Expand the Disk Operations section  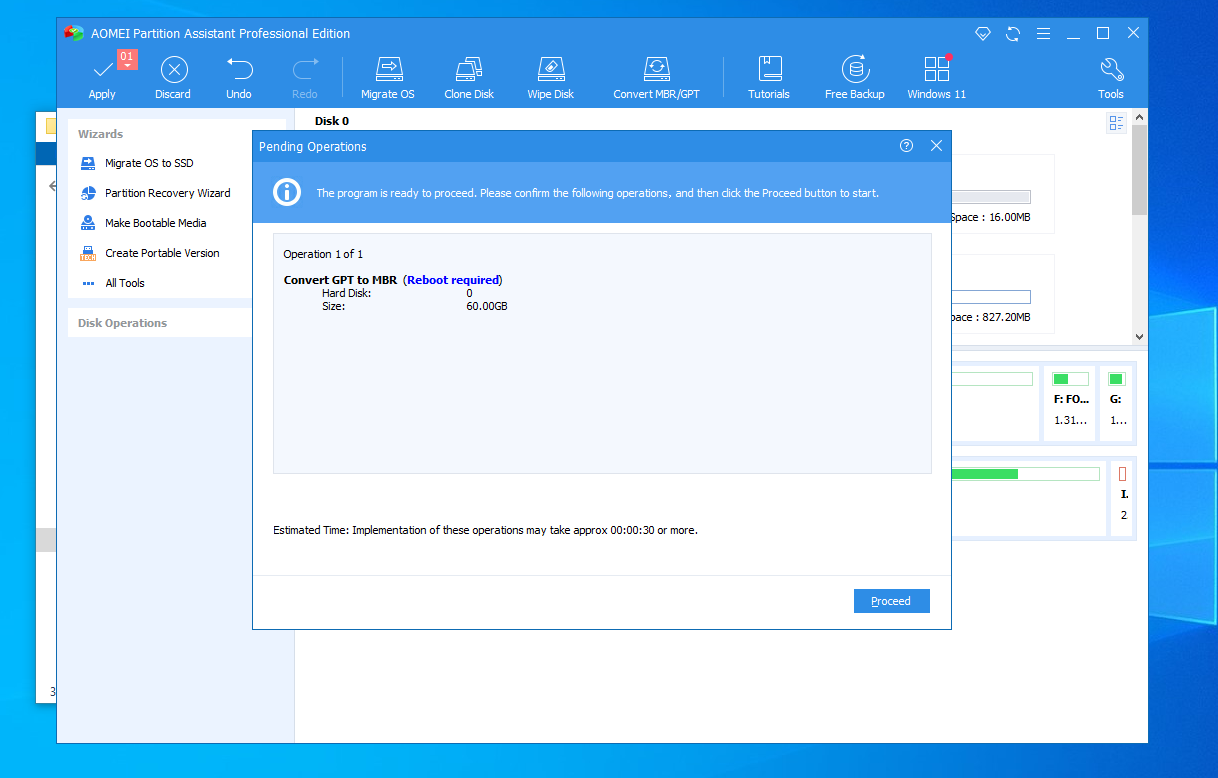click(160, 323)
